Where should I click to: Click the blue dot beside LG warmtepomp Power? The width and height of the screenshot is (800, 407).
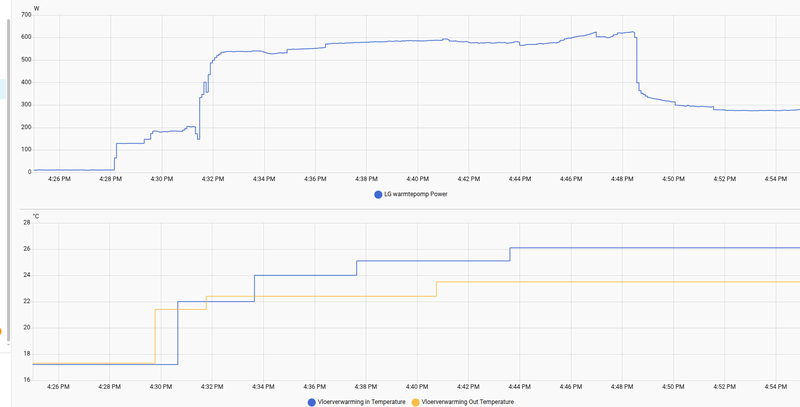tap(378, 194)
